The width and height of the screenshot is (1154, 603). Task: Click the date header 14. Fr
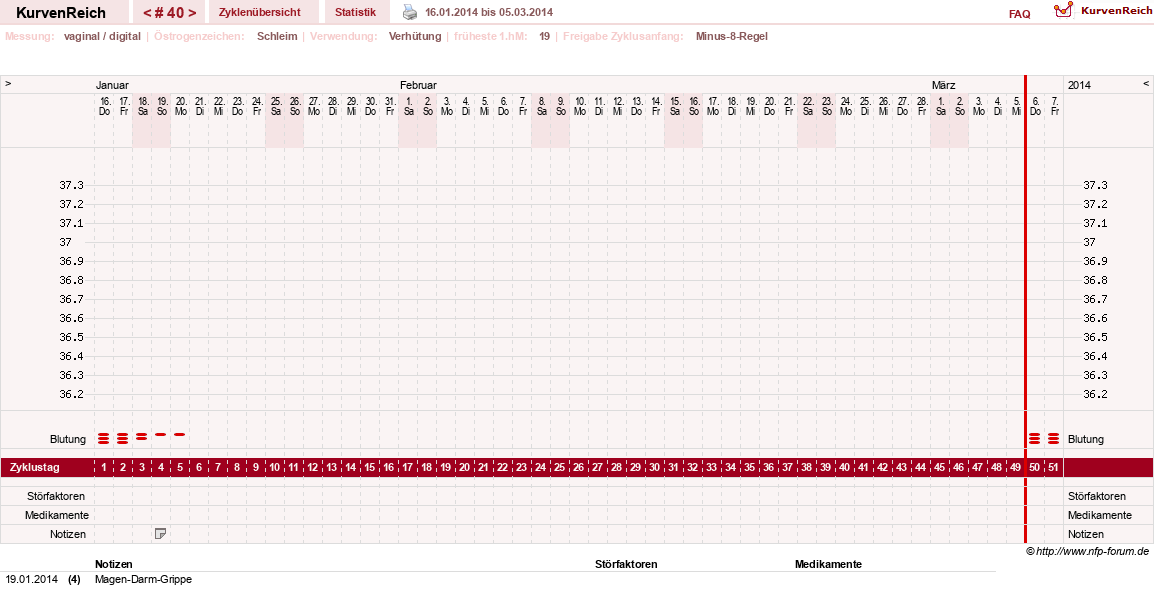click(x=656, y=106)
